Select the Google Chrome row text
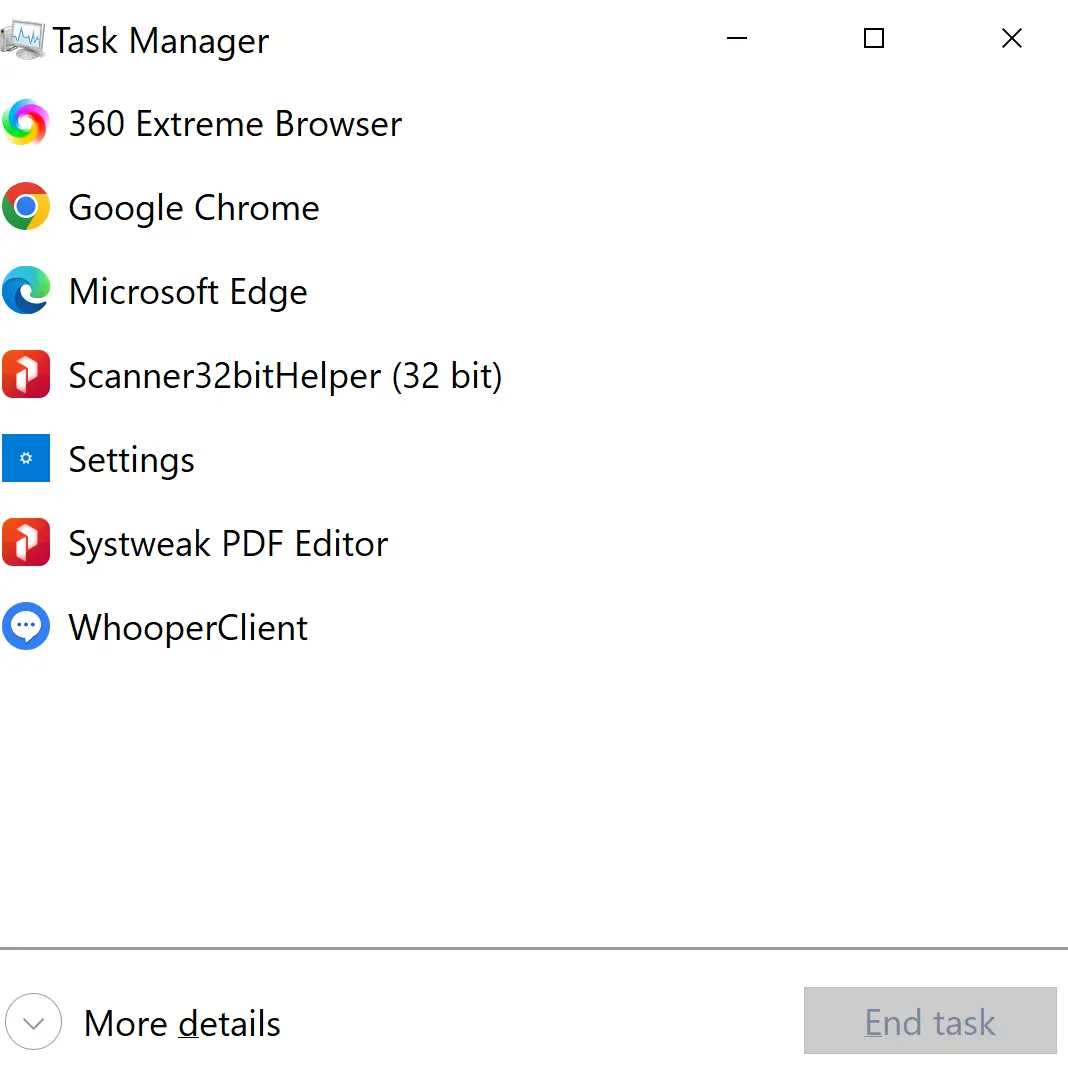The image size is (1068, 1072). pyautogui.click(x=194, y=209)
